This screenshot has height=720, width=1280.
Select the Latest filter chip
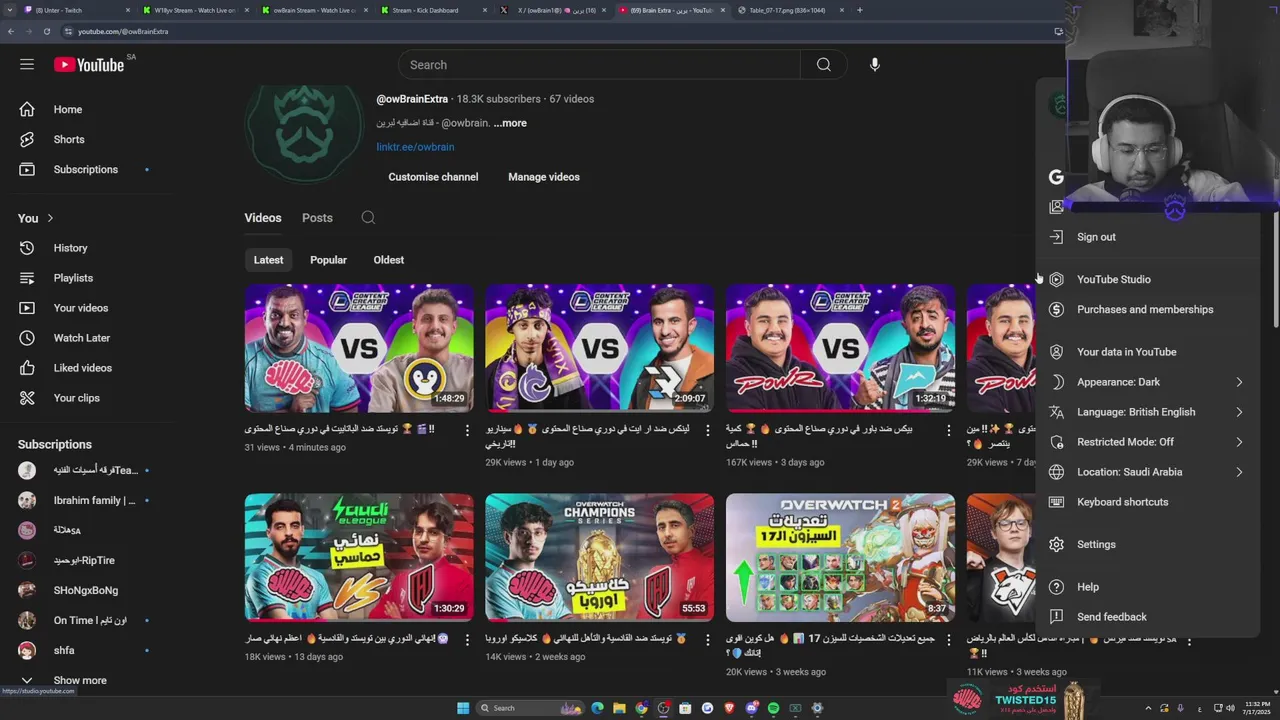[x=268, y=260]
